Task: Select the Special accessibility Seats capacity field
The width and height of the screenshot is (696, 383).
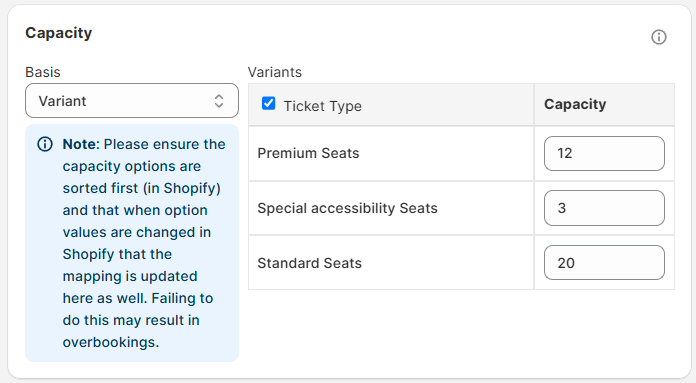Action: (604, 208)
